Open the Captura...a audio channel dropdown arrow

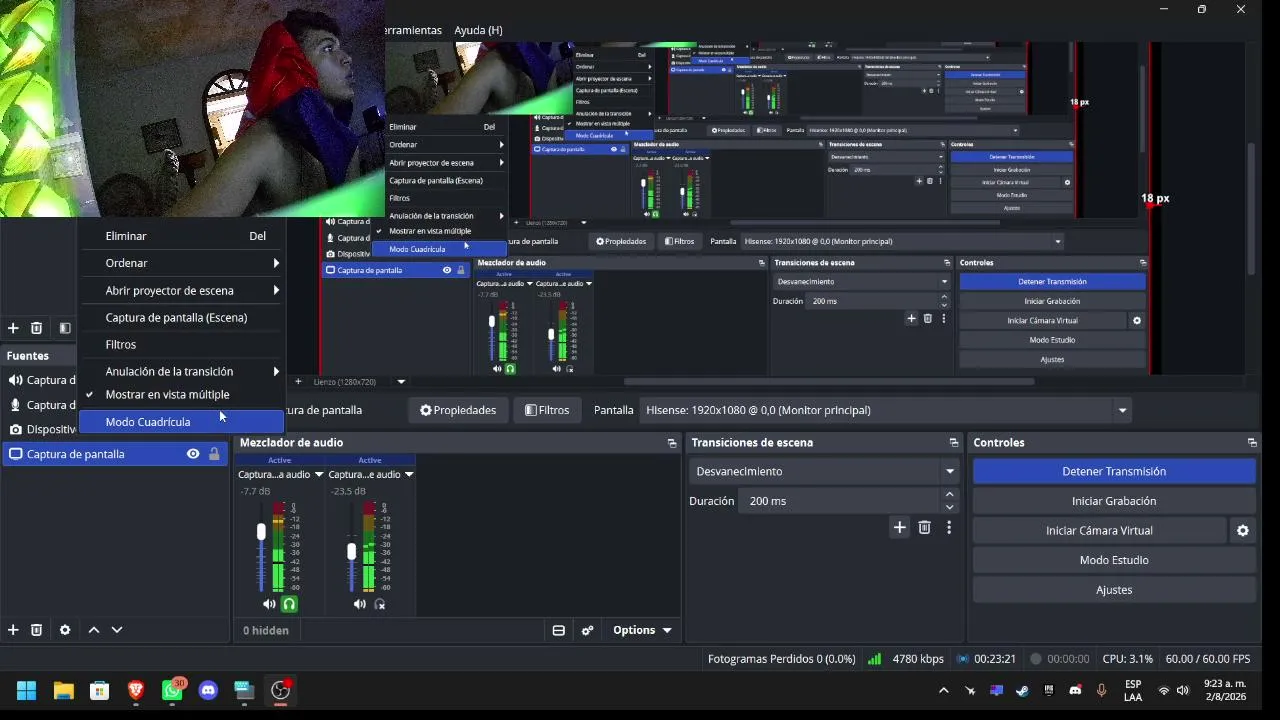click(x=319, y=475)
